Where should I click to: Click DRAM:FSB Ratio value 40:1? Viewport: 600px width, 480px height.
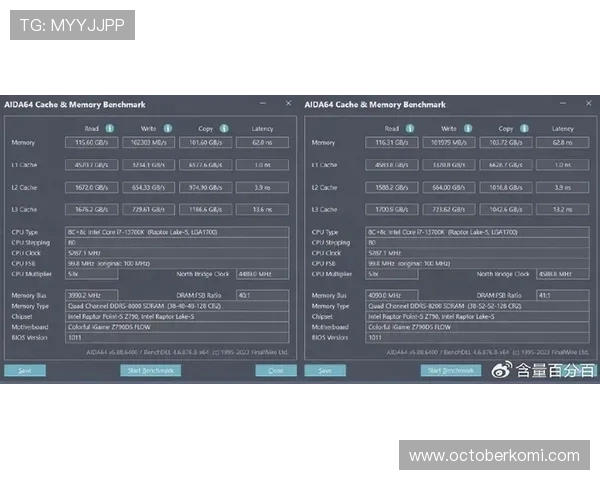click(262, 296)
